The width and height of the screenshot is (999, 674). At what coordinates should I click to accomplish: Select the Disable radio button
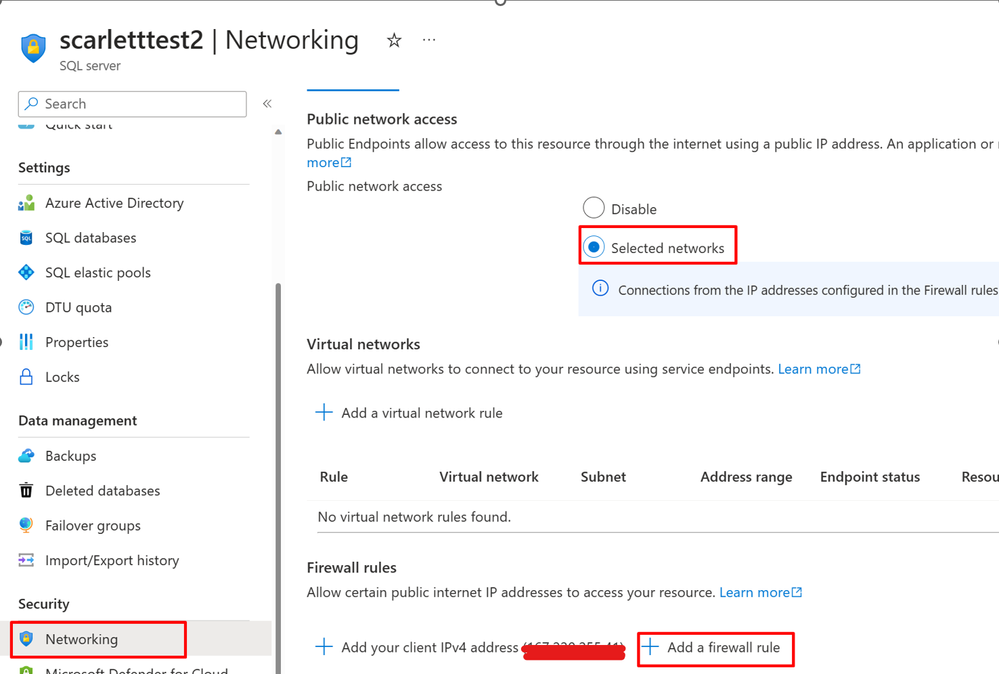tap(594, 208)
